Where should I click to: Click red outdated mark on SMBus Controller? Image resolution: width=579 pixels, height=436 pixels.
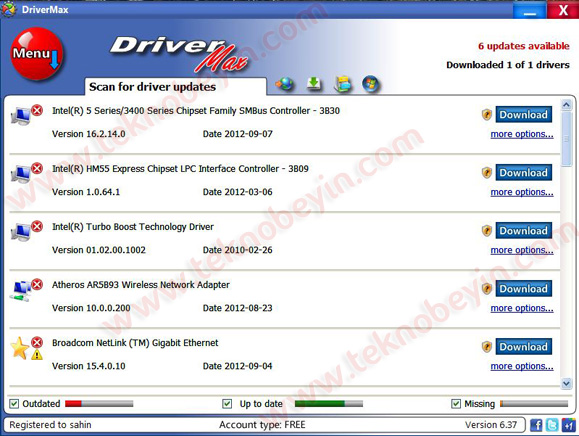click(37, 110)
